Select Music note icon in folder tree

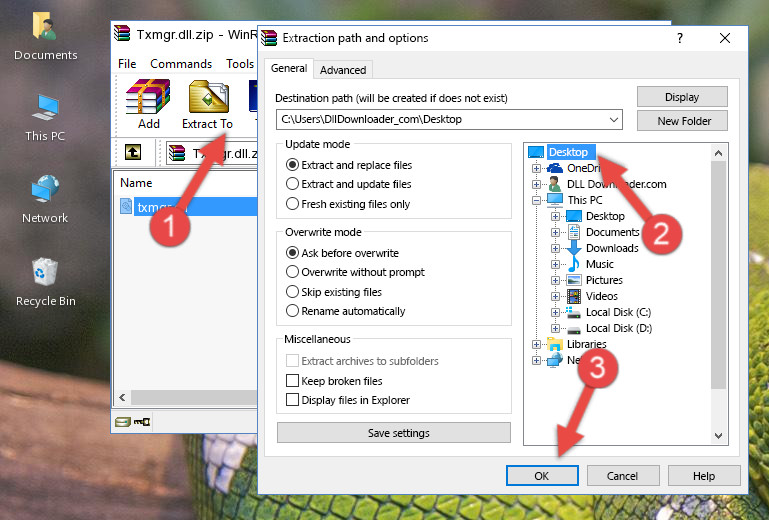(x=574, y=264)
